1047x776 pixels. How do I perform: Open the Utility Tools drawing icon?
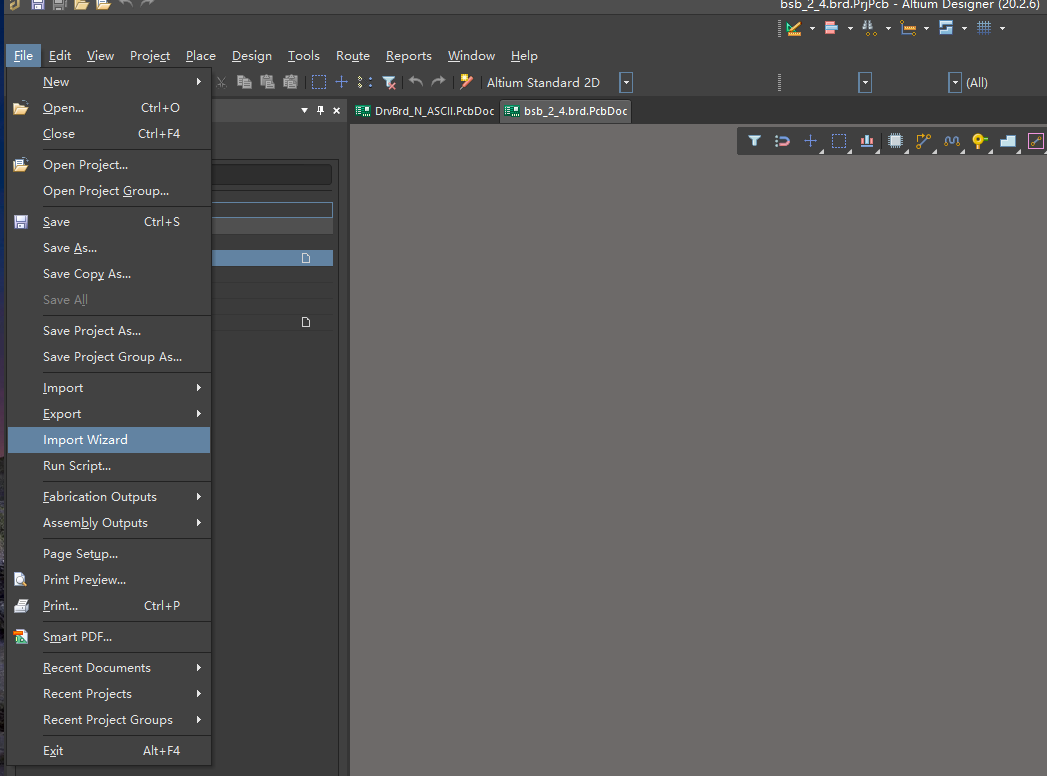[x=793, y=28]
